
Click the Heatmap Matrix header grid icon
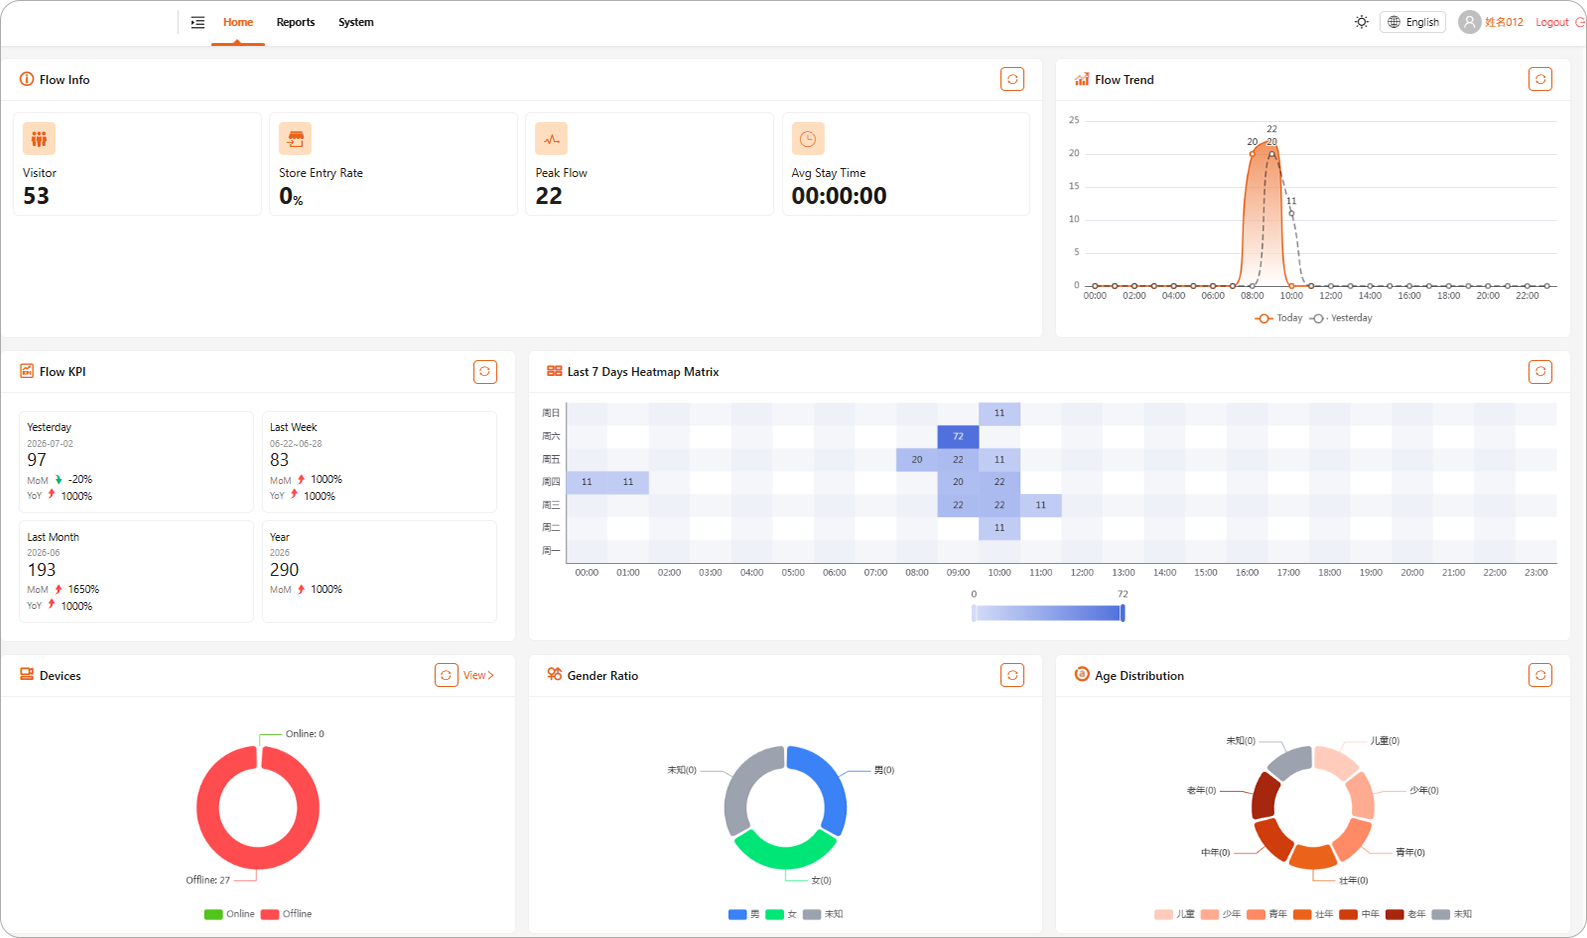coord(554,371)
